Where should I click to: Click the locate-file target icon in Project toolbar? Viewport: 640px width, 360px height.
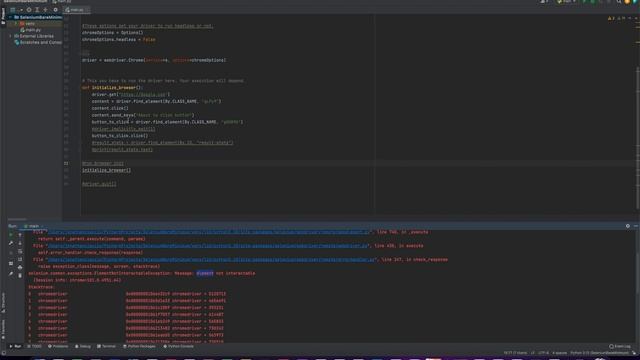[x=29, y=10]
